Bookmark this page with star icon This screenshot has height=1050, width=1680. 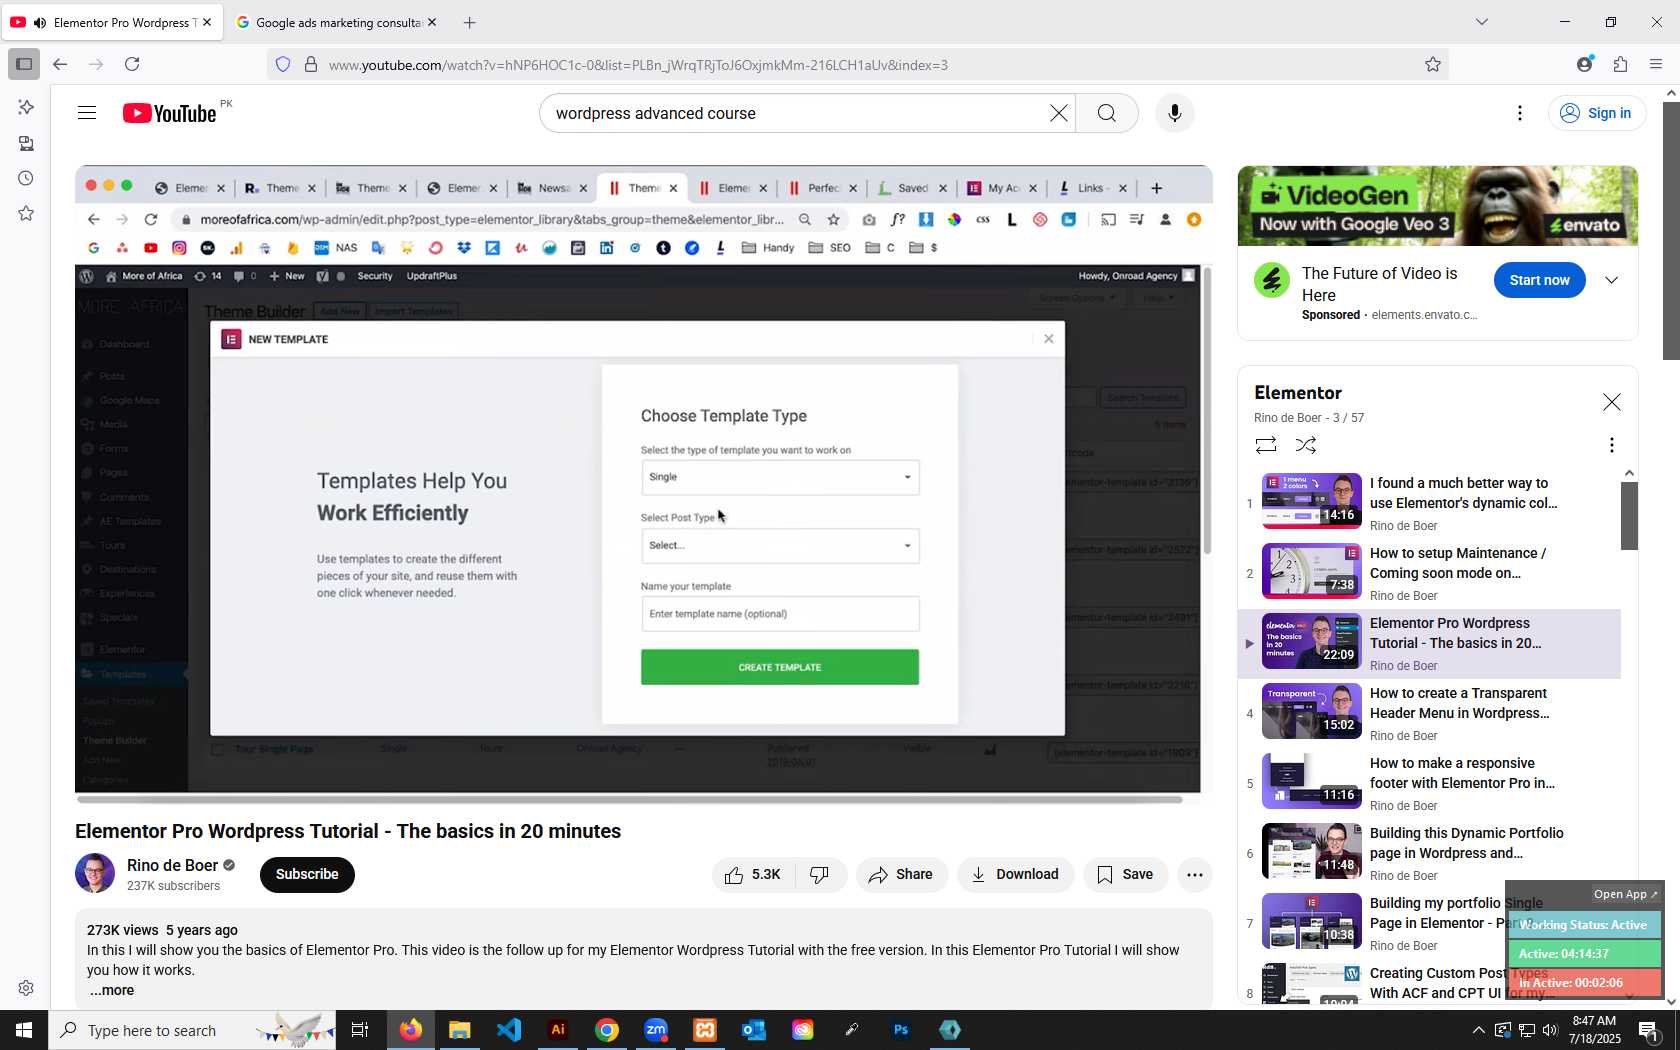click(x=1432, y=65)
